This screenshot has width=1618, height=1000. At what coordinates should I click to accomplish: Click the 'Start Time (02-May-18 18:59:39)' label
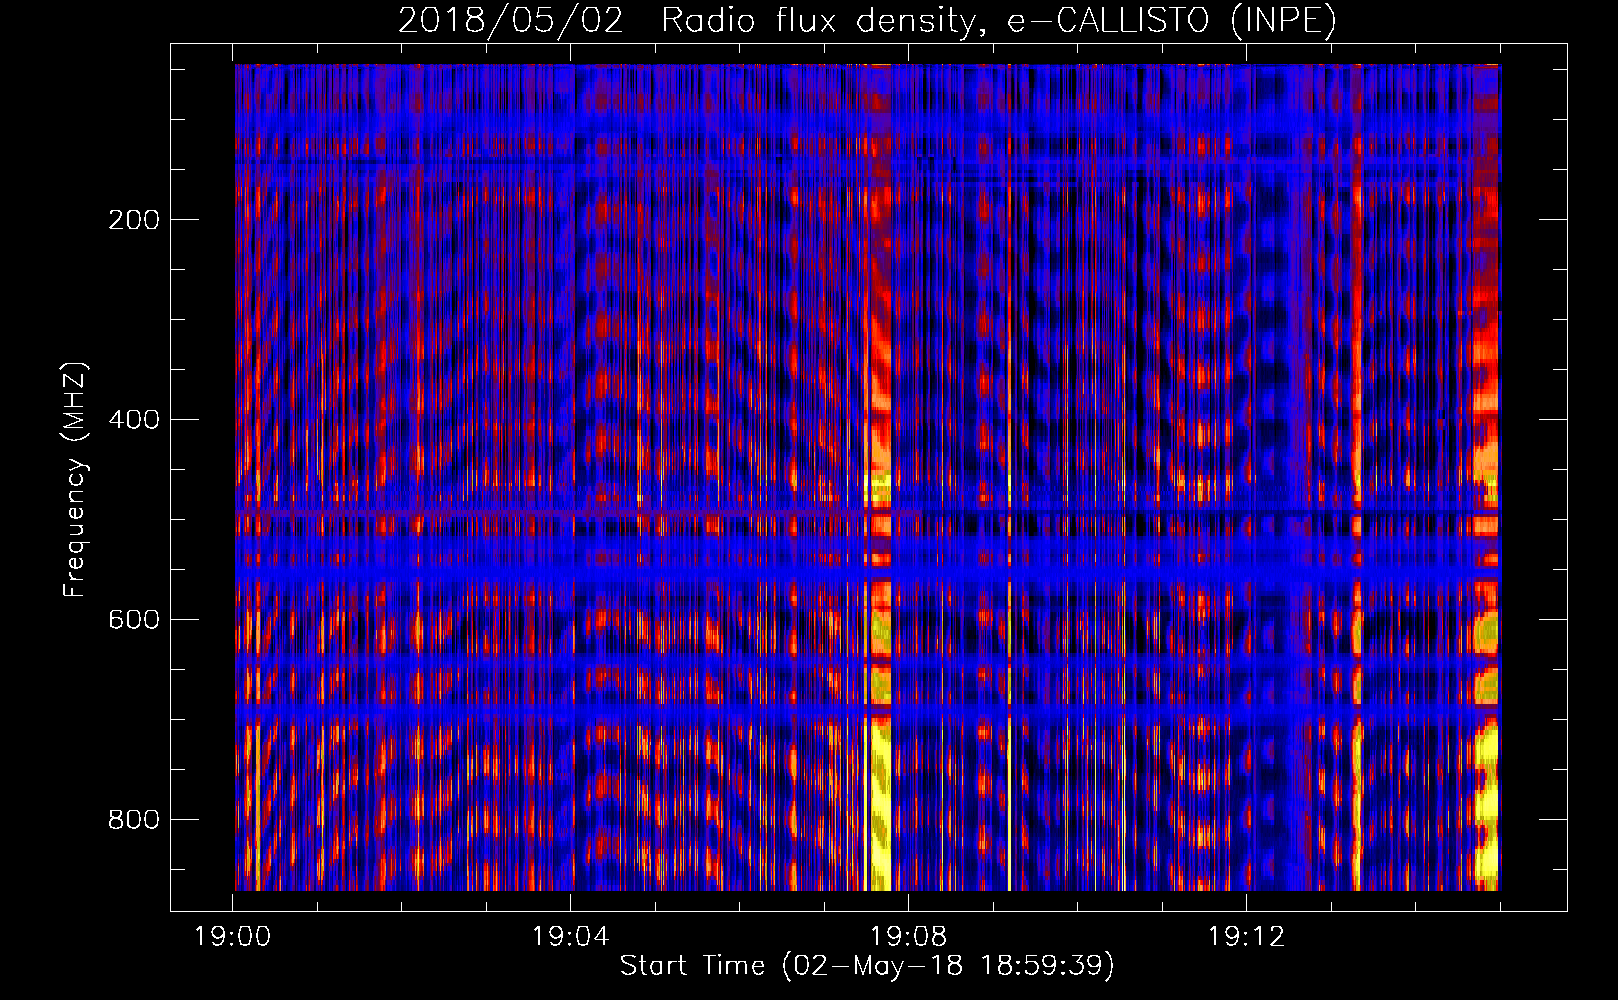tap(867, 965)
